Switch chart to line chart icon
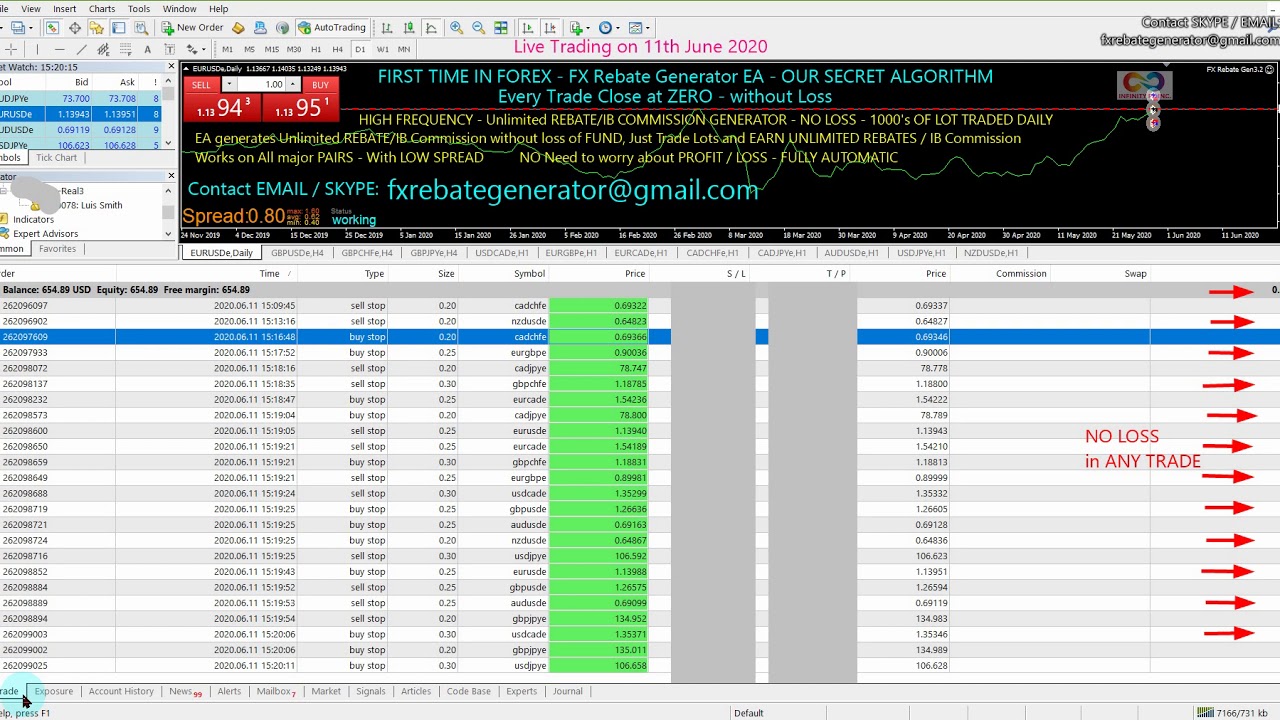Screen dimensions: 1280x720 pyautogui.click(x=431, y=28)
